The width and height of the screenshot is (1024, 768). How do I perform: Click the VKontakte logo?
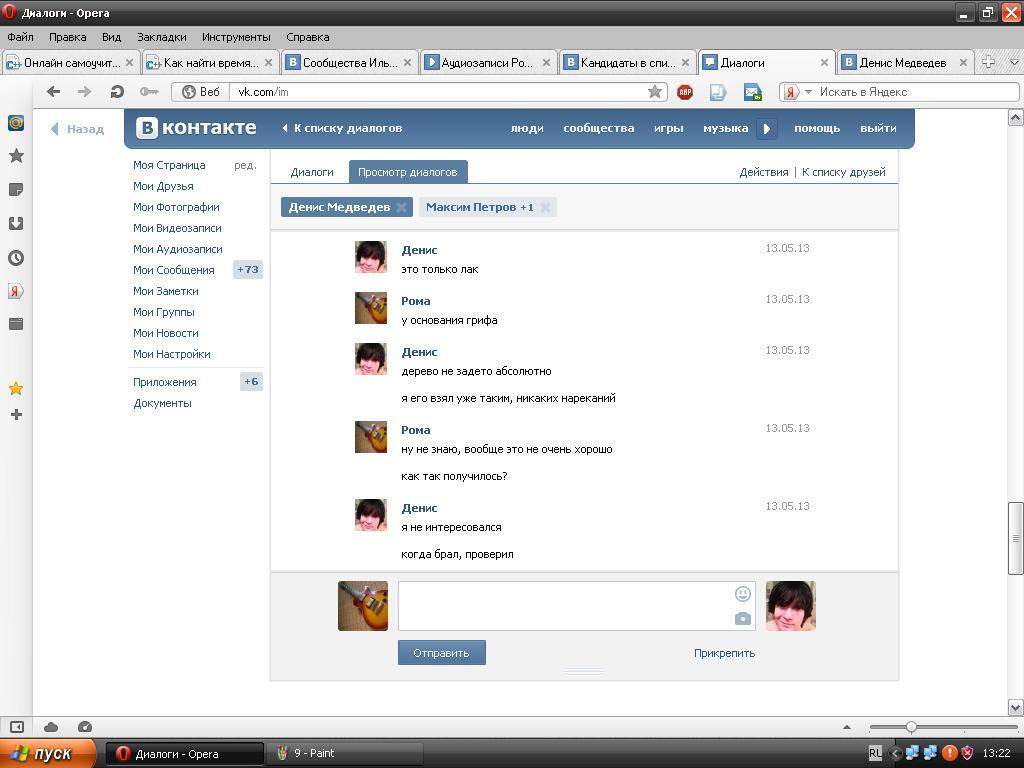point(196,128)
